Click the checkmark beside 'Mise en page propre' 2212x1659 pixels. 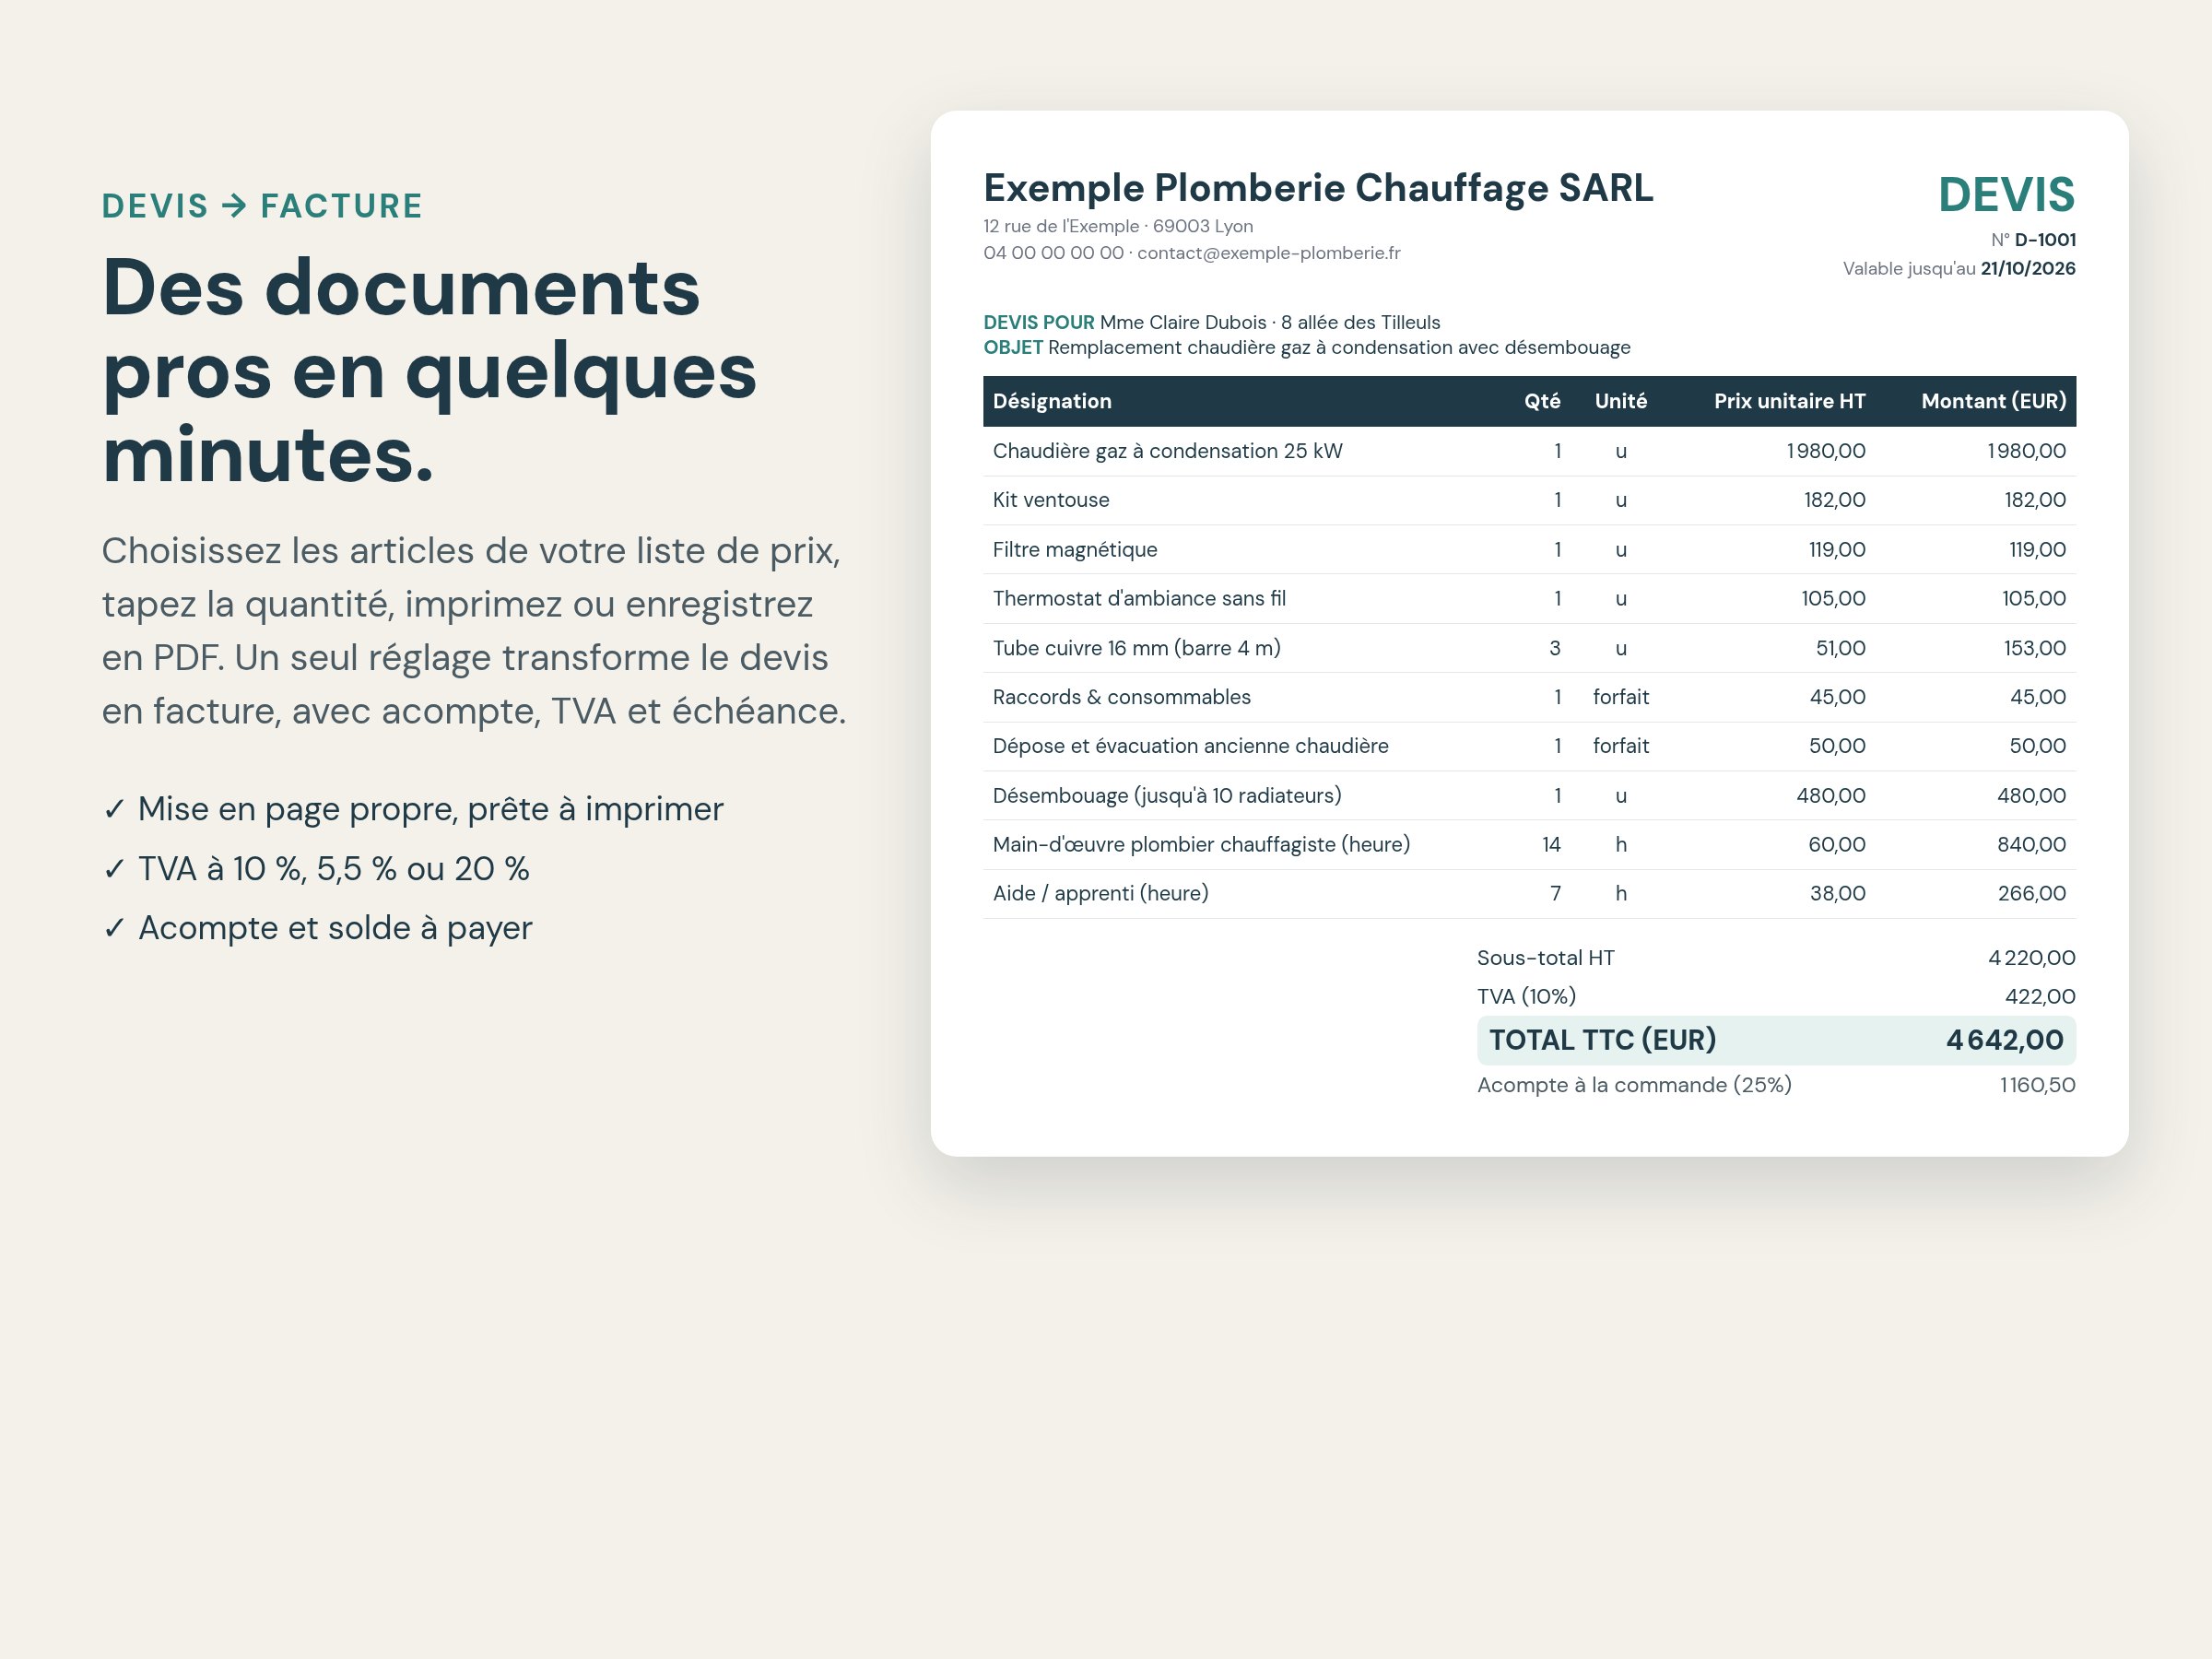(114, 809)
